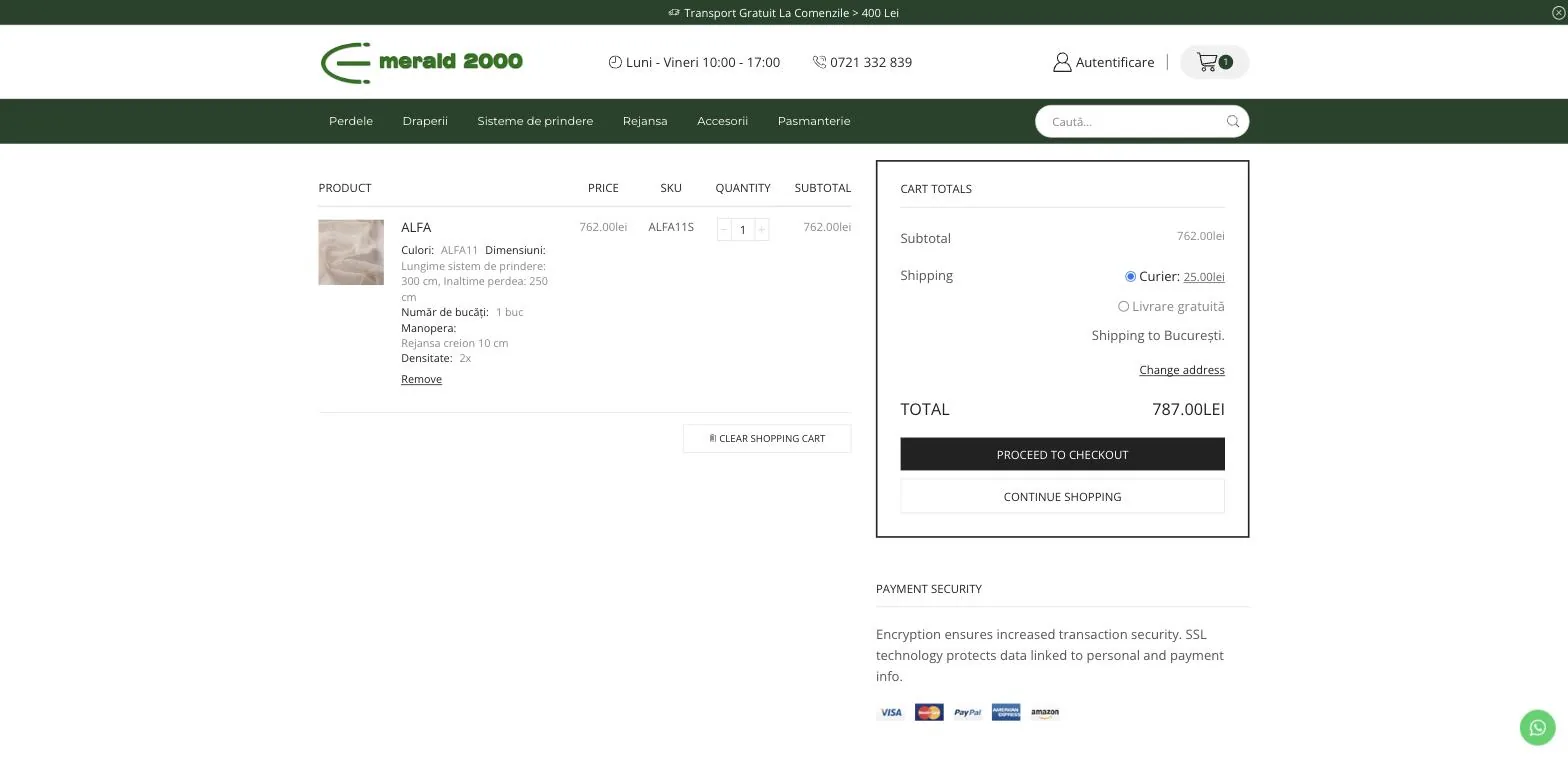This screenshot has height=782, width=1568.
Task: Click the SKU value ALFA11S
Action: (x=671, y=227)
